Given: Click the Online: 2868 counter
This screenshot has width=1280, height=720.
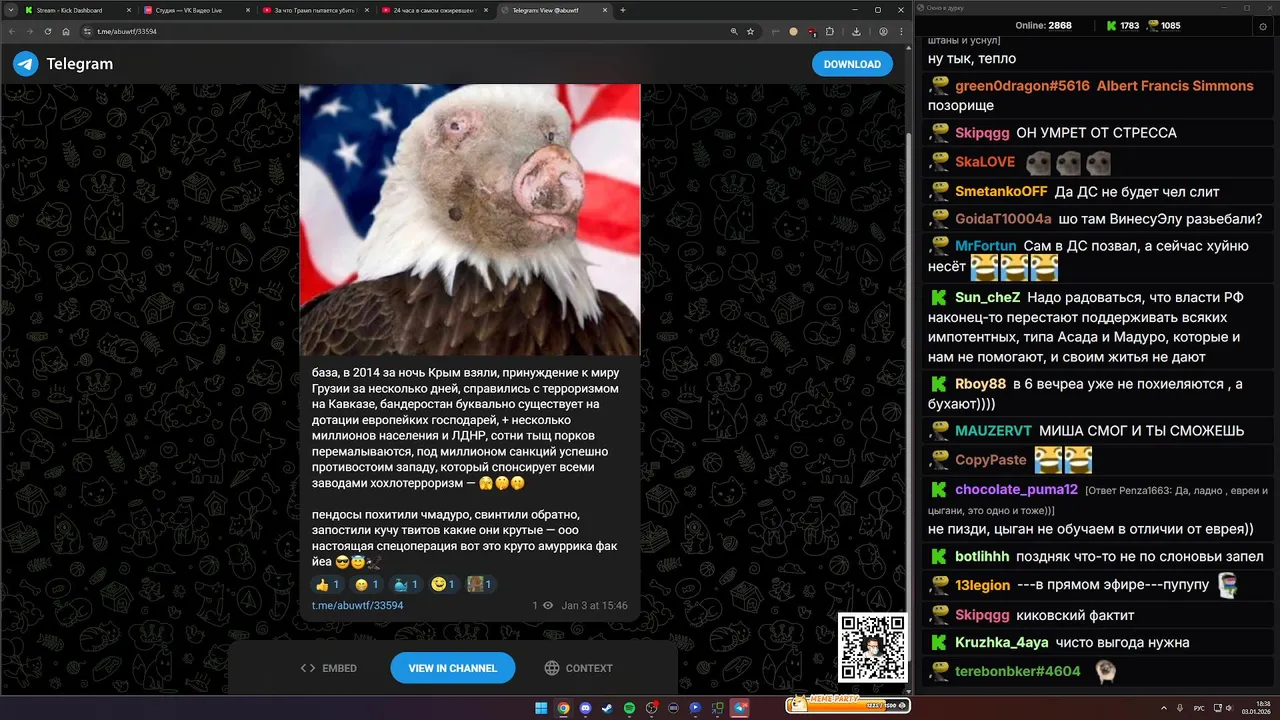Looking at the screenshot, I should click(1043, 26).
